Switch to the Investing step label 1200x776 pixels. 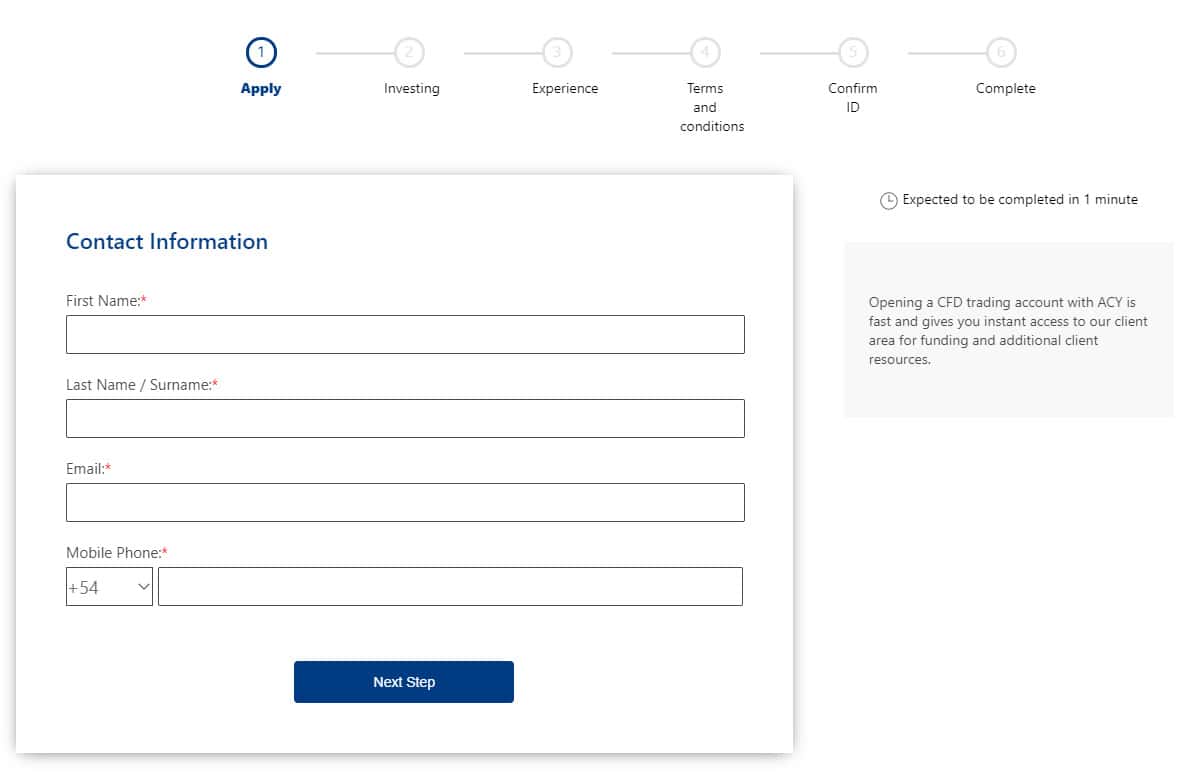411,89
